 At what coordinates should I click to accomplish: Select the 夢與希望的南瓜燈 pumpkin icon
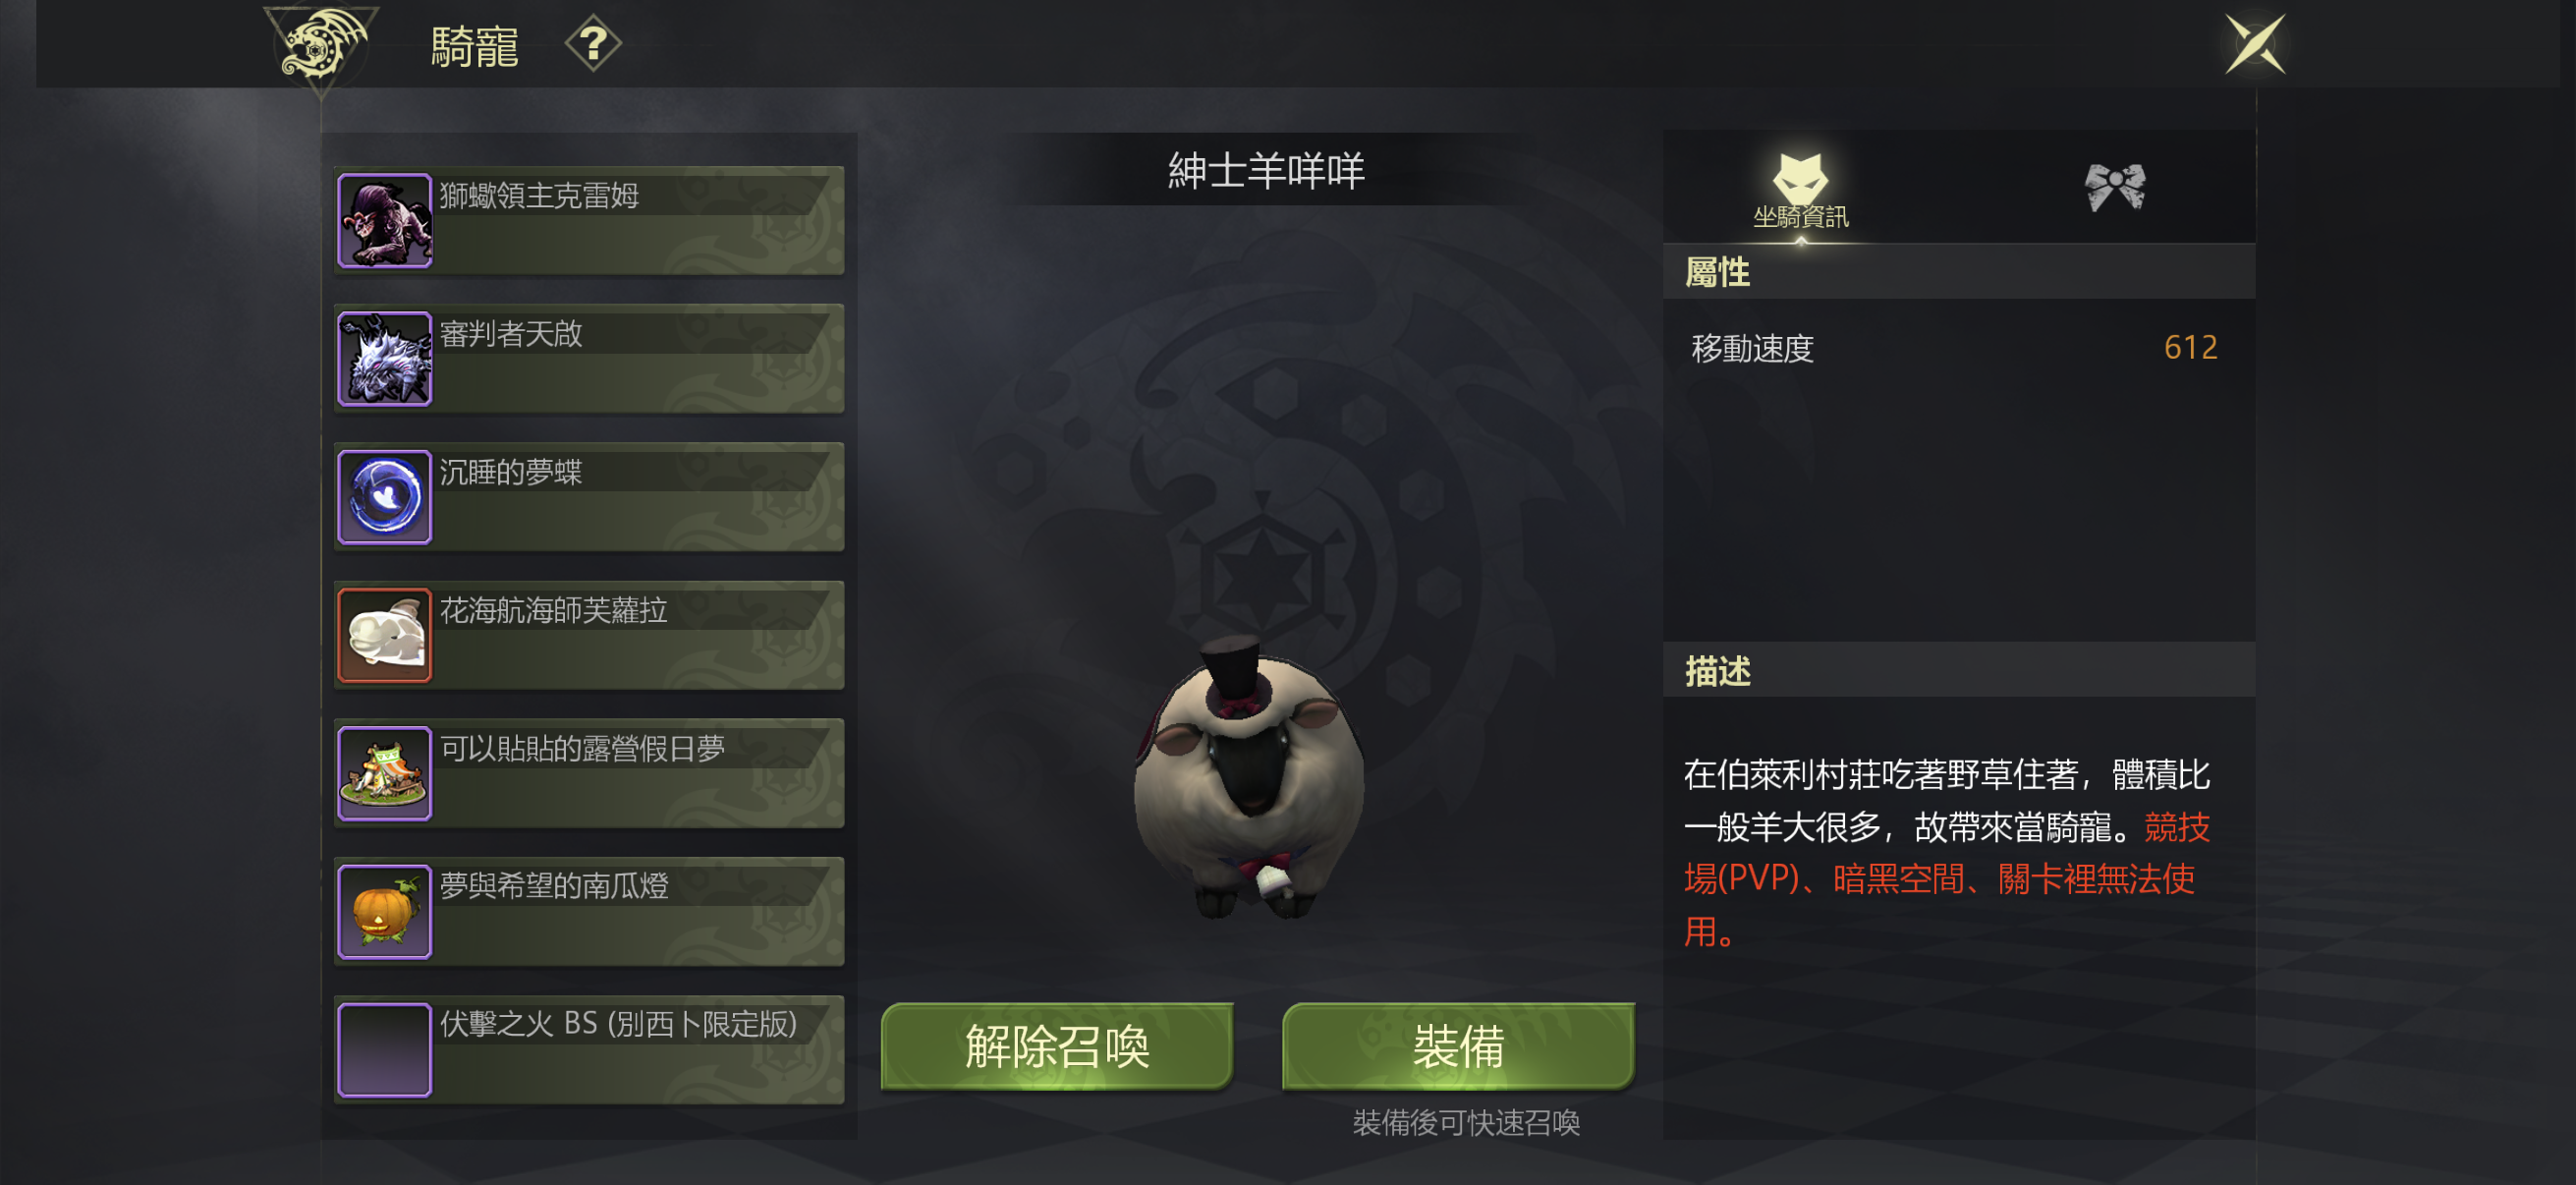pos(385,911)
